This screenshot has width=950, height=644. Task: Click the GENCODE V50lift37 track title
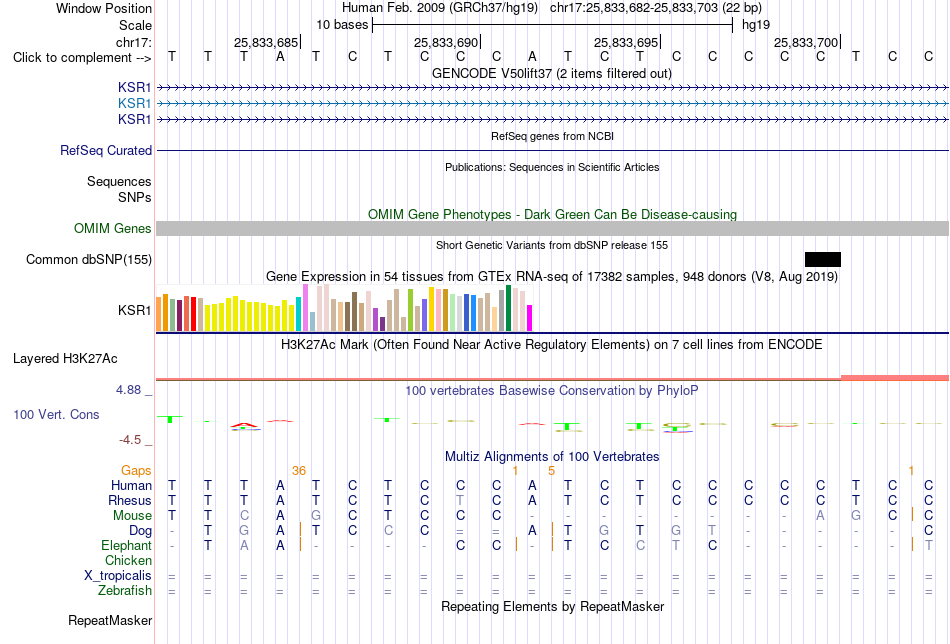click(552, 73)
